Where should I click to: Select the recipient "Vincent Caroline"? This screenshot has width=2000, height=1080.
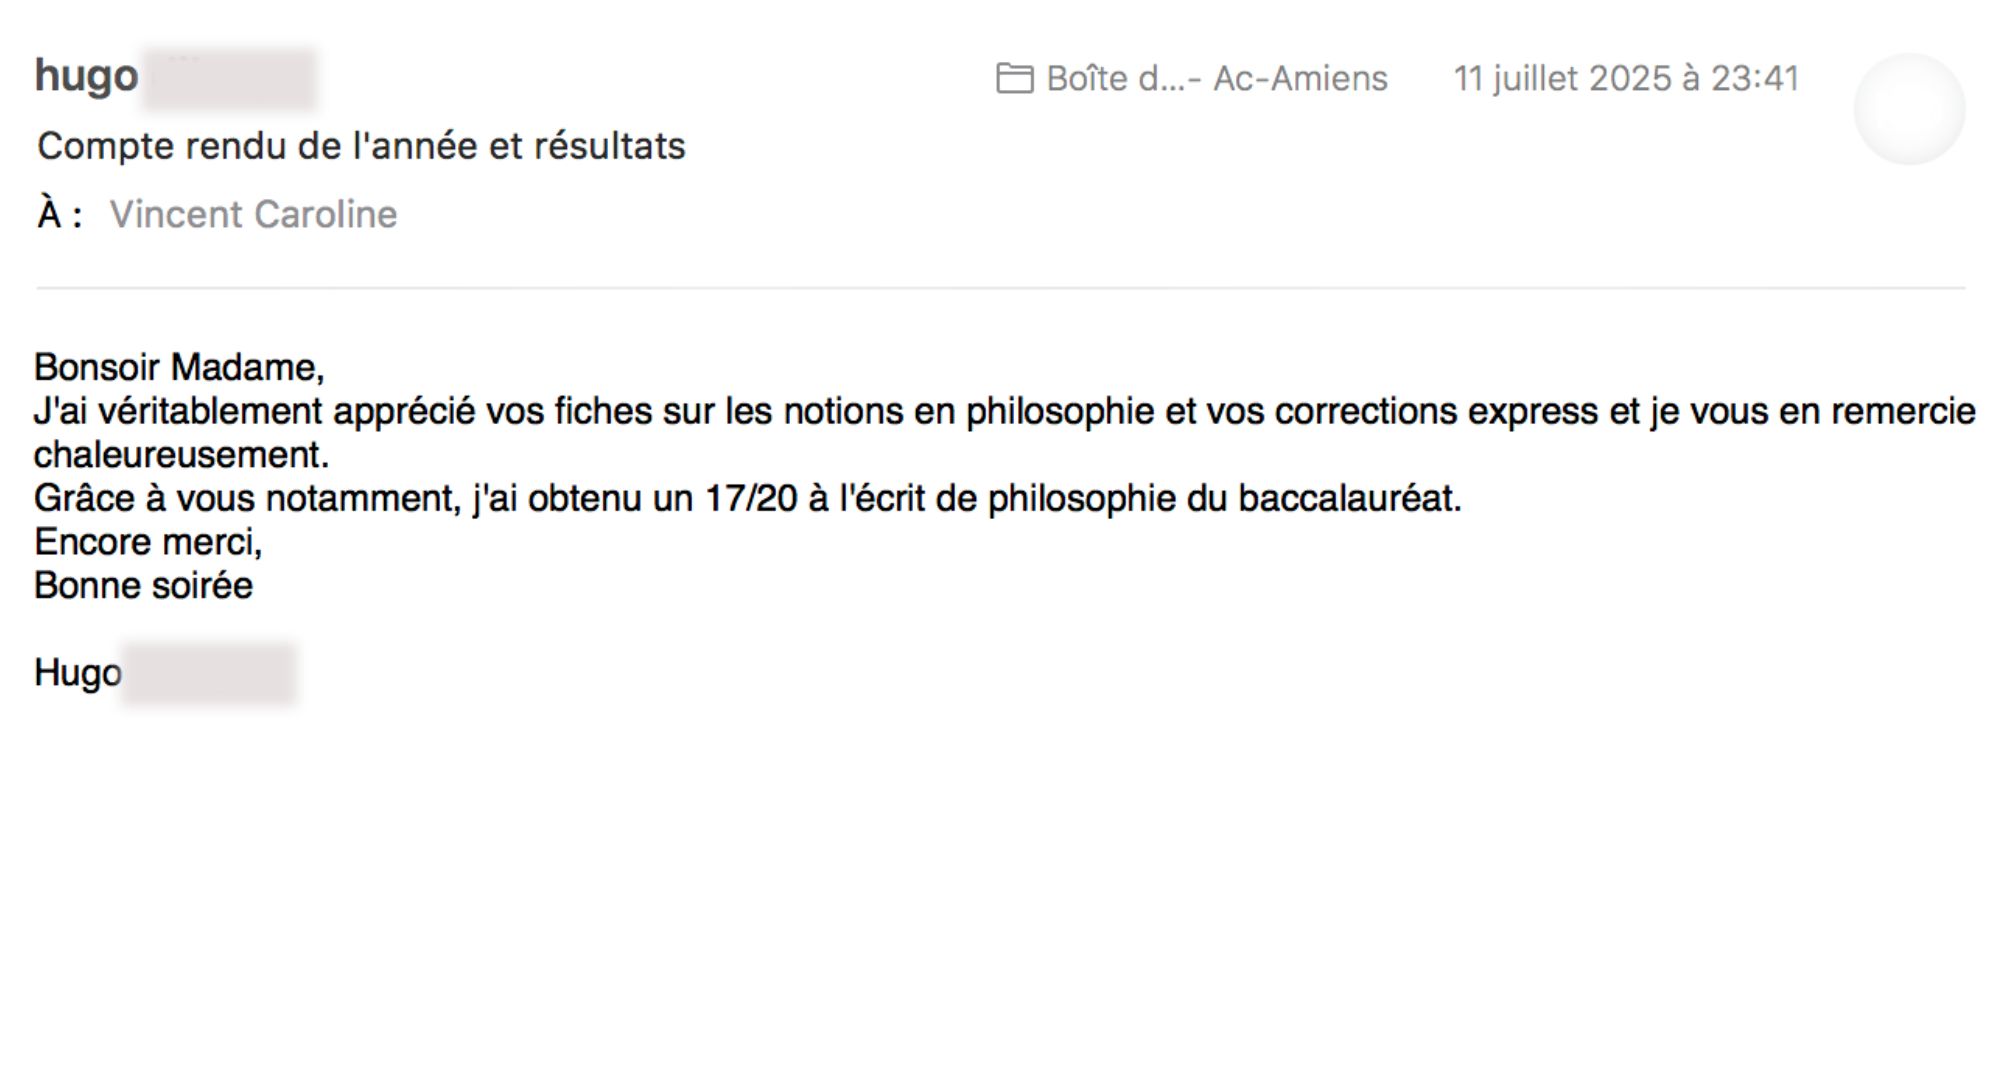(x=253, y=215)
